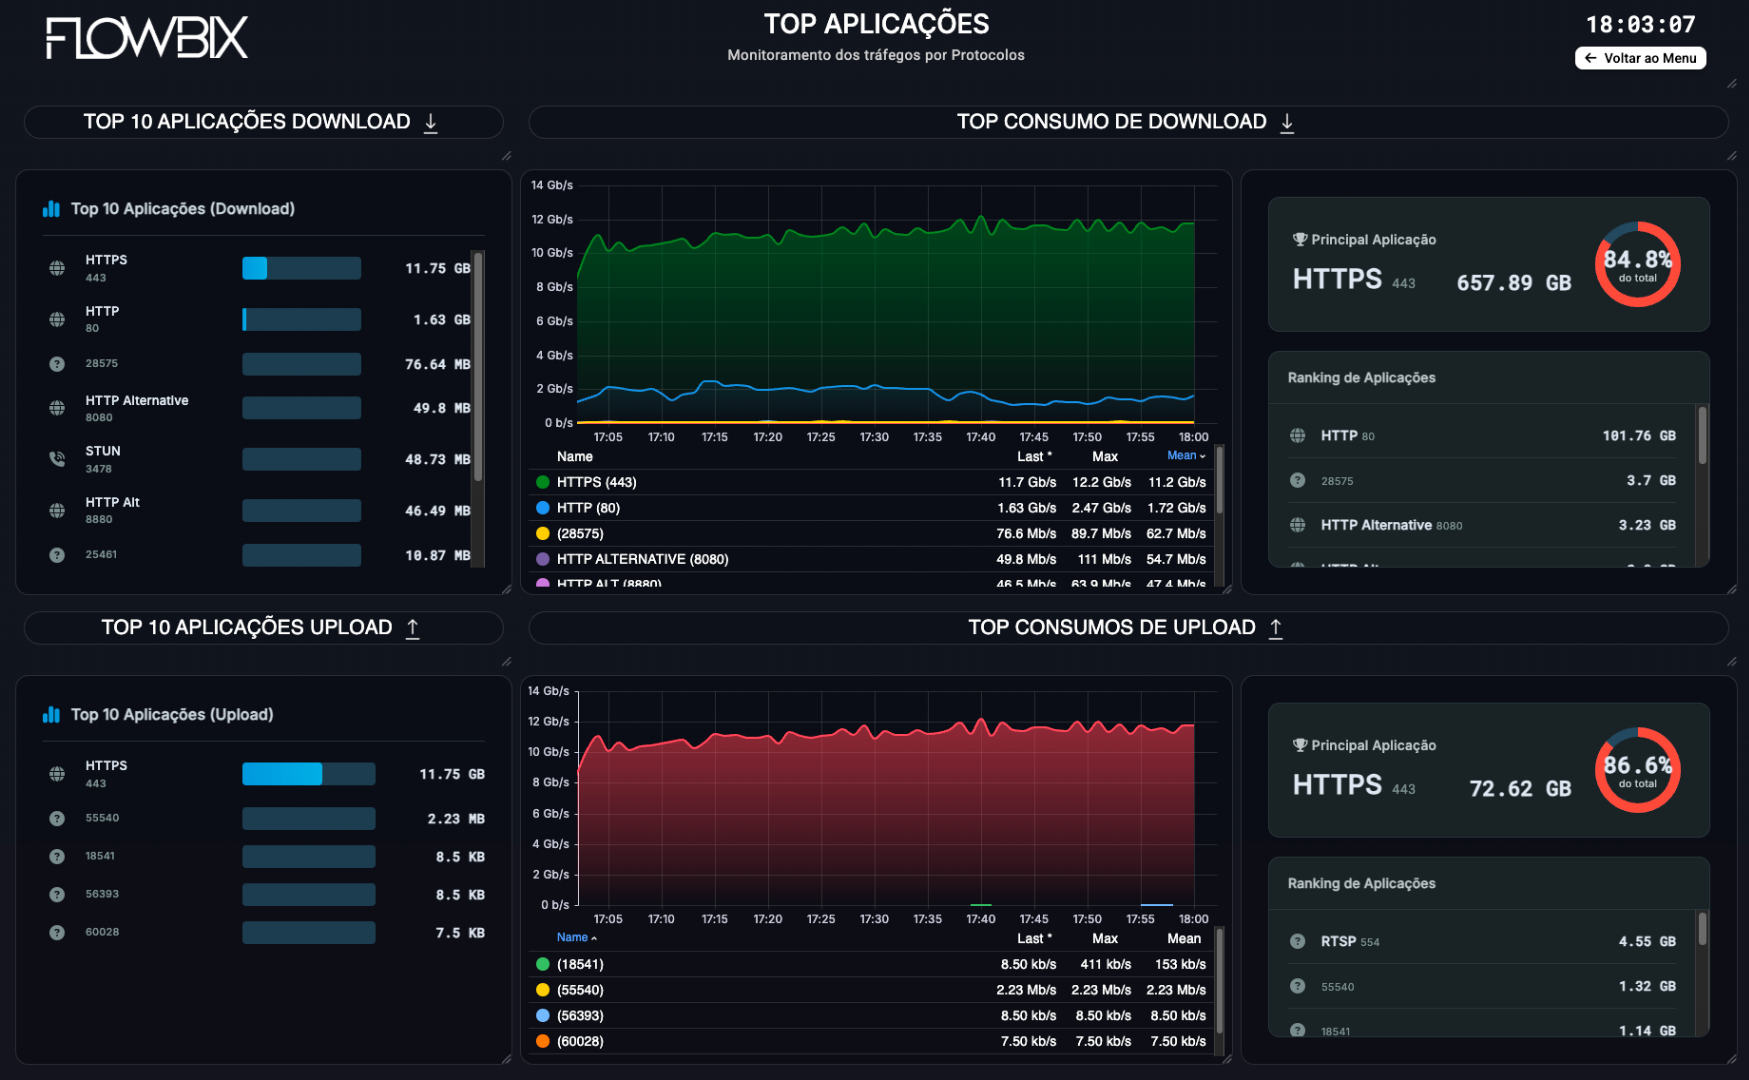Image resolution: width=1749 pixels, height=1080 pixels.
Task: Click the question-mark icon next to port 28575
Action: tap(57, 363)
